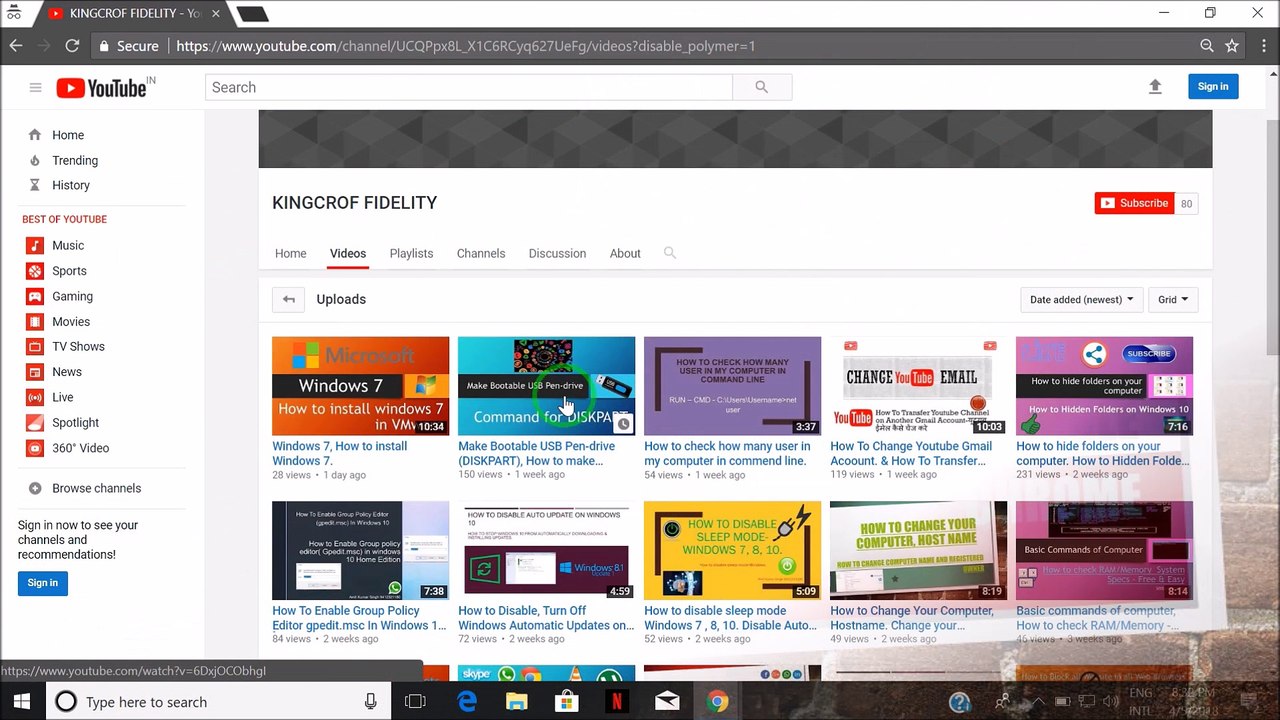Click the channel search magnifier icon
This screenshot has width=1280, height=720.
(670, 253)
